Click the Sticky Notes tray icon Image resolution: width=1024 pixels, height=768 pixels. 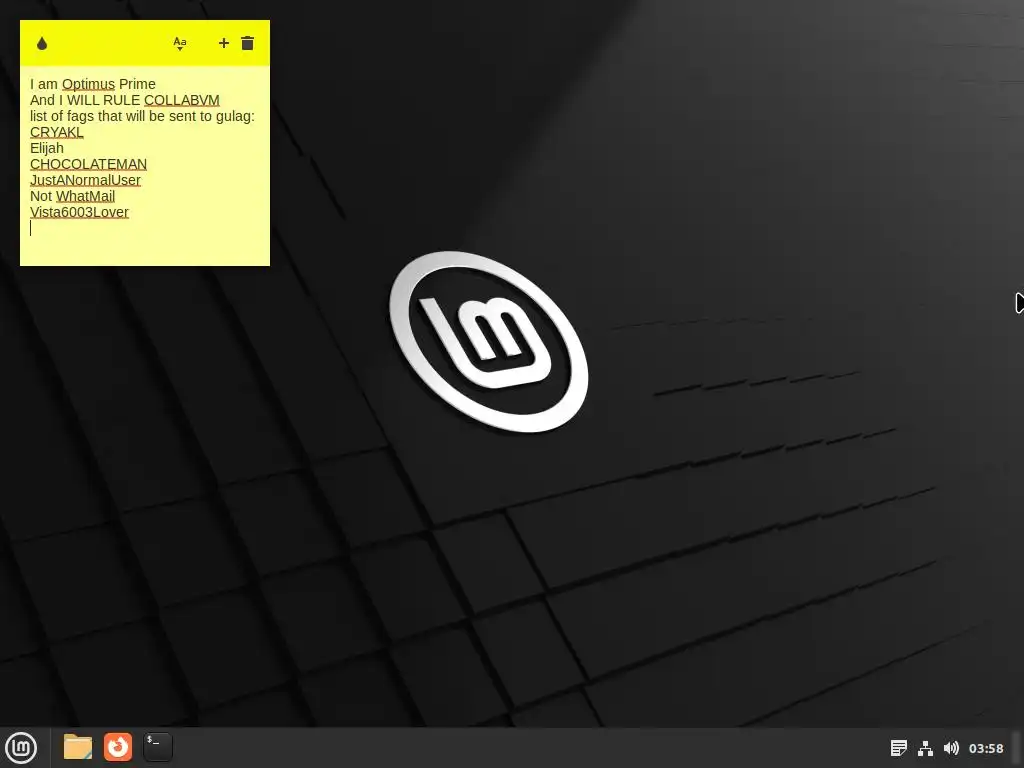pos(899,748)
